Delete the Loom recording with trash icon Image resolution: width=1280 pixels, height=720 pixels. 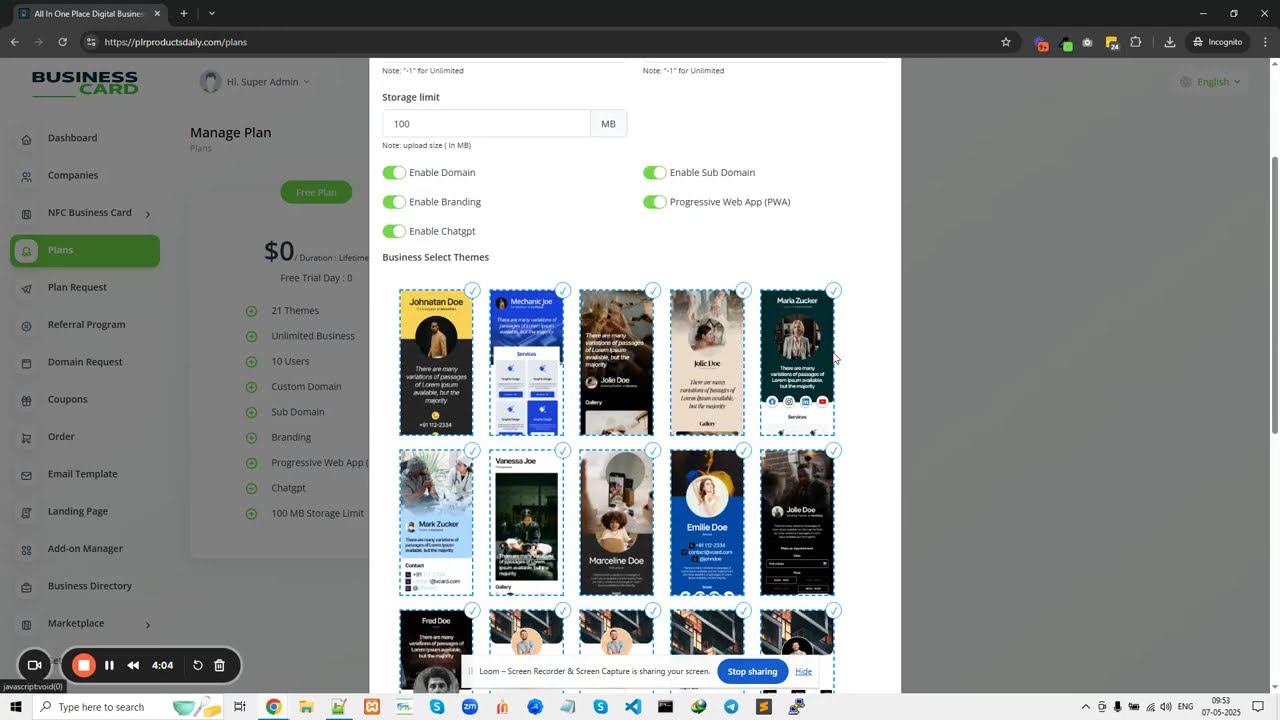(x=220, y=665)
